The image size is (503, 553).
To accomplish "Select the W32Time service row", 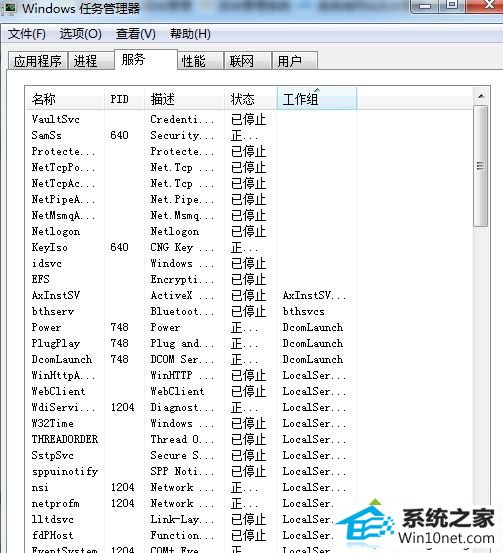I will 192,423.
